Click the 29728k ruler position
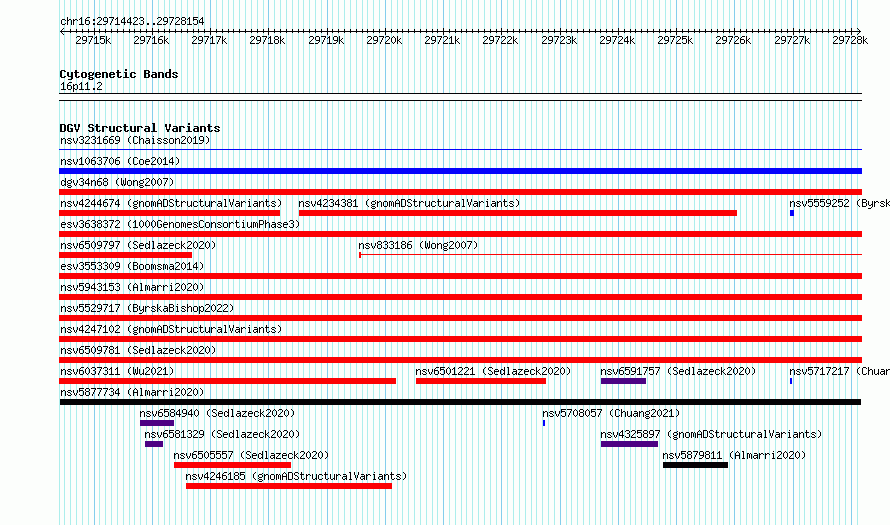Image resolution: width=890 pixels, height=525 pixels. tap(850, 40)
